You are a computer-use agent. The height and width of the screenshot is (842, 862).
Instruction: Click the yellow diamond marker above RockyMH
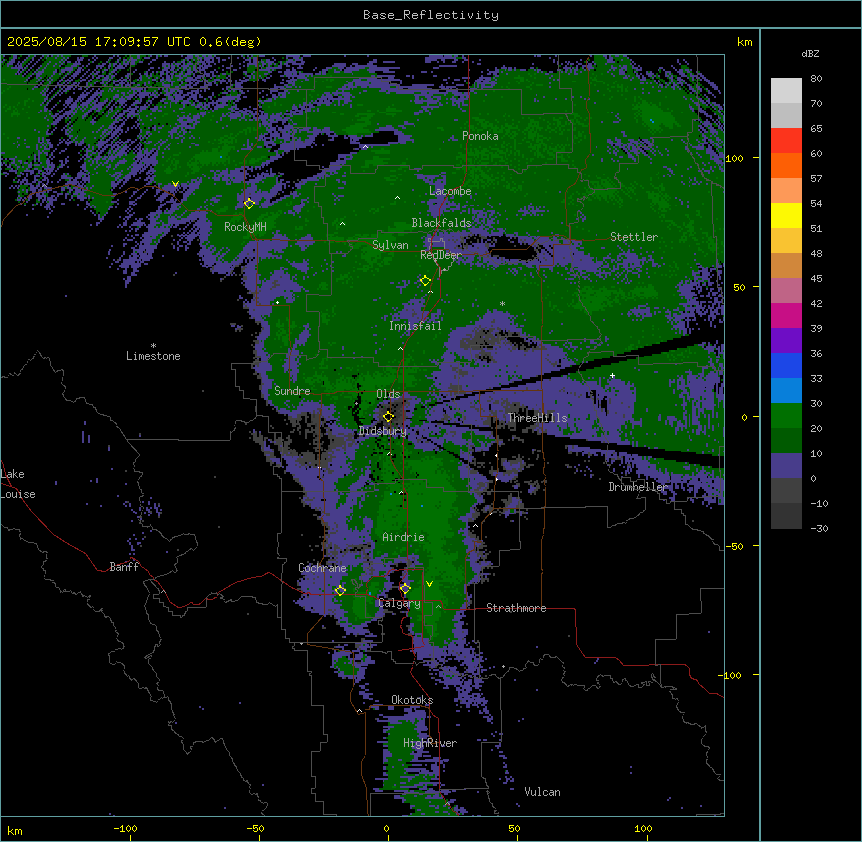click(x=249, y=203)
